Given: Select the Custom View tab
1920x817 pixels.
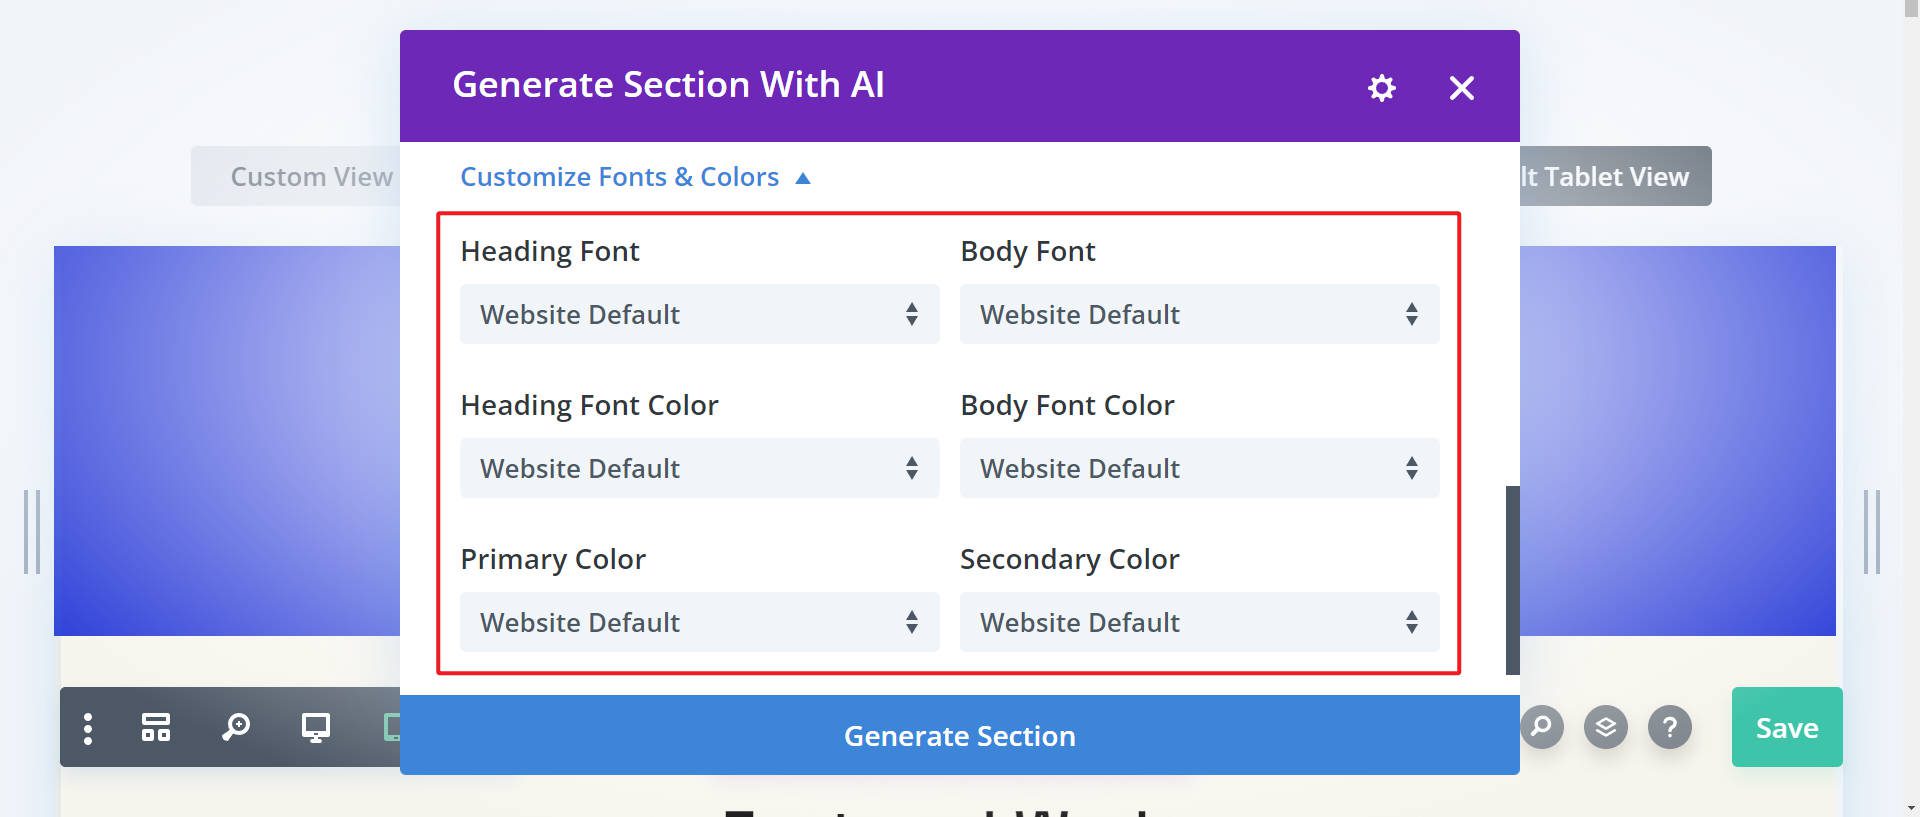Looking at the screenshot, I should (311, 177).
